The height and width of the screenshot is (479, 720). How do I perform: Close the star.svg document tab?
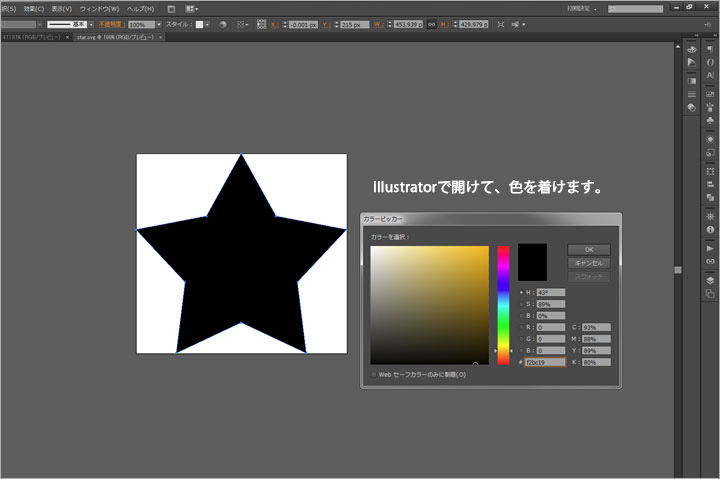[161, 37]
